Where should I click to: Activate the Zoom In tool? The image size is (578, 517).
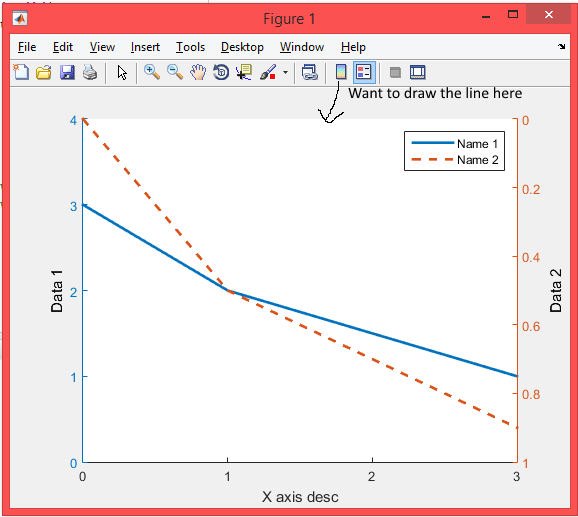click(x=152, y=72)
